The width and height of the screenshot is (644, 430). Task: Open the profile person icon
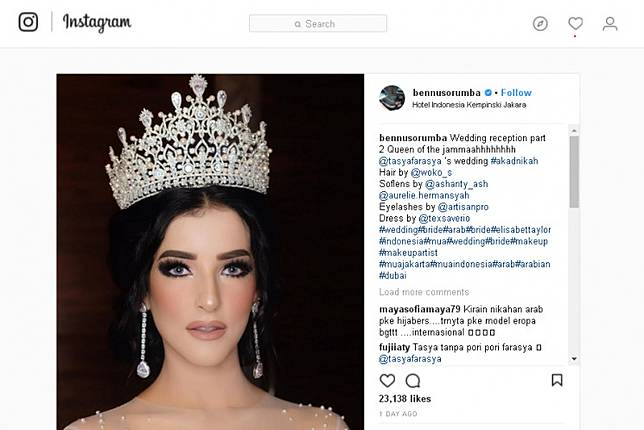pyautogui.click(x=610, y=24)
